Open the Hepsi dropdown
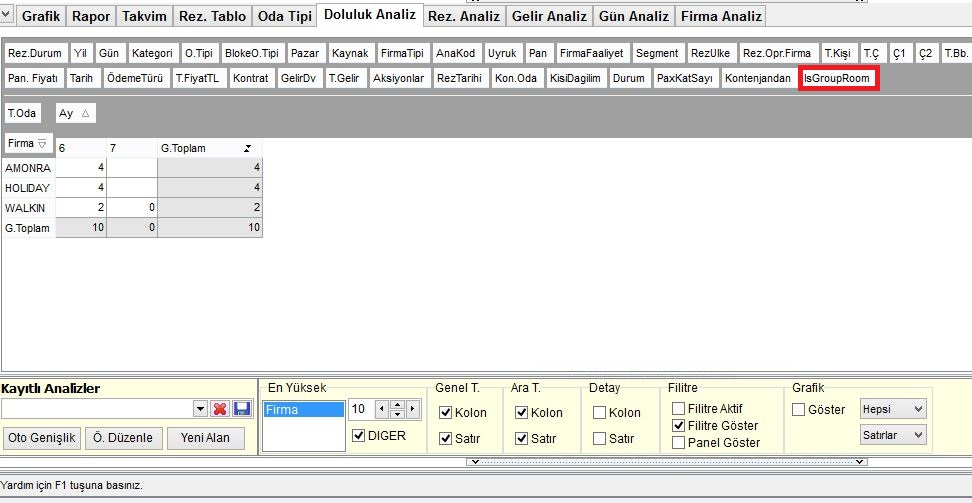972x503 pixels. [x=893, y=409]
